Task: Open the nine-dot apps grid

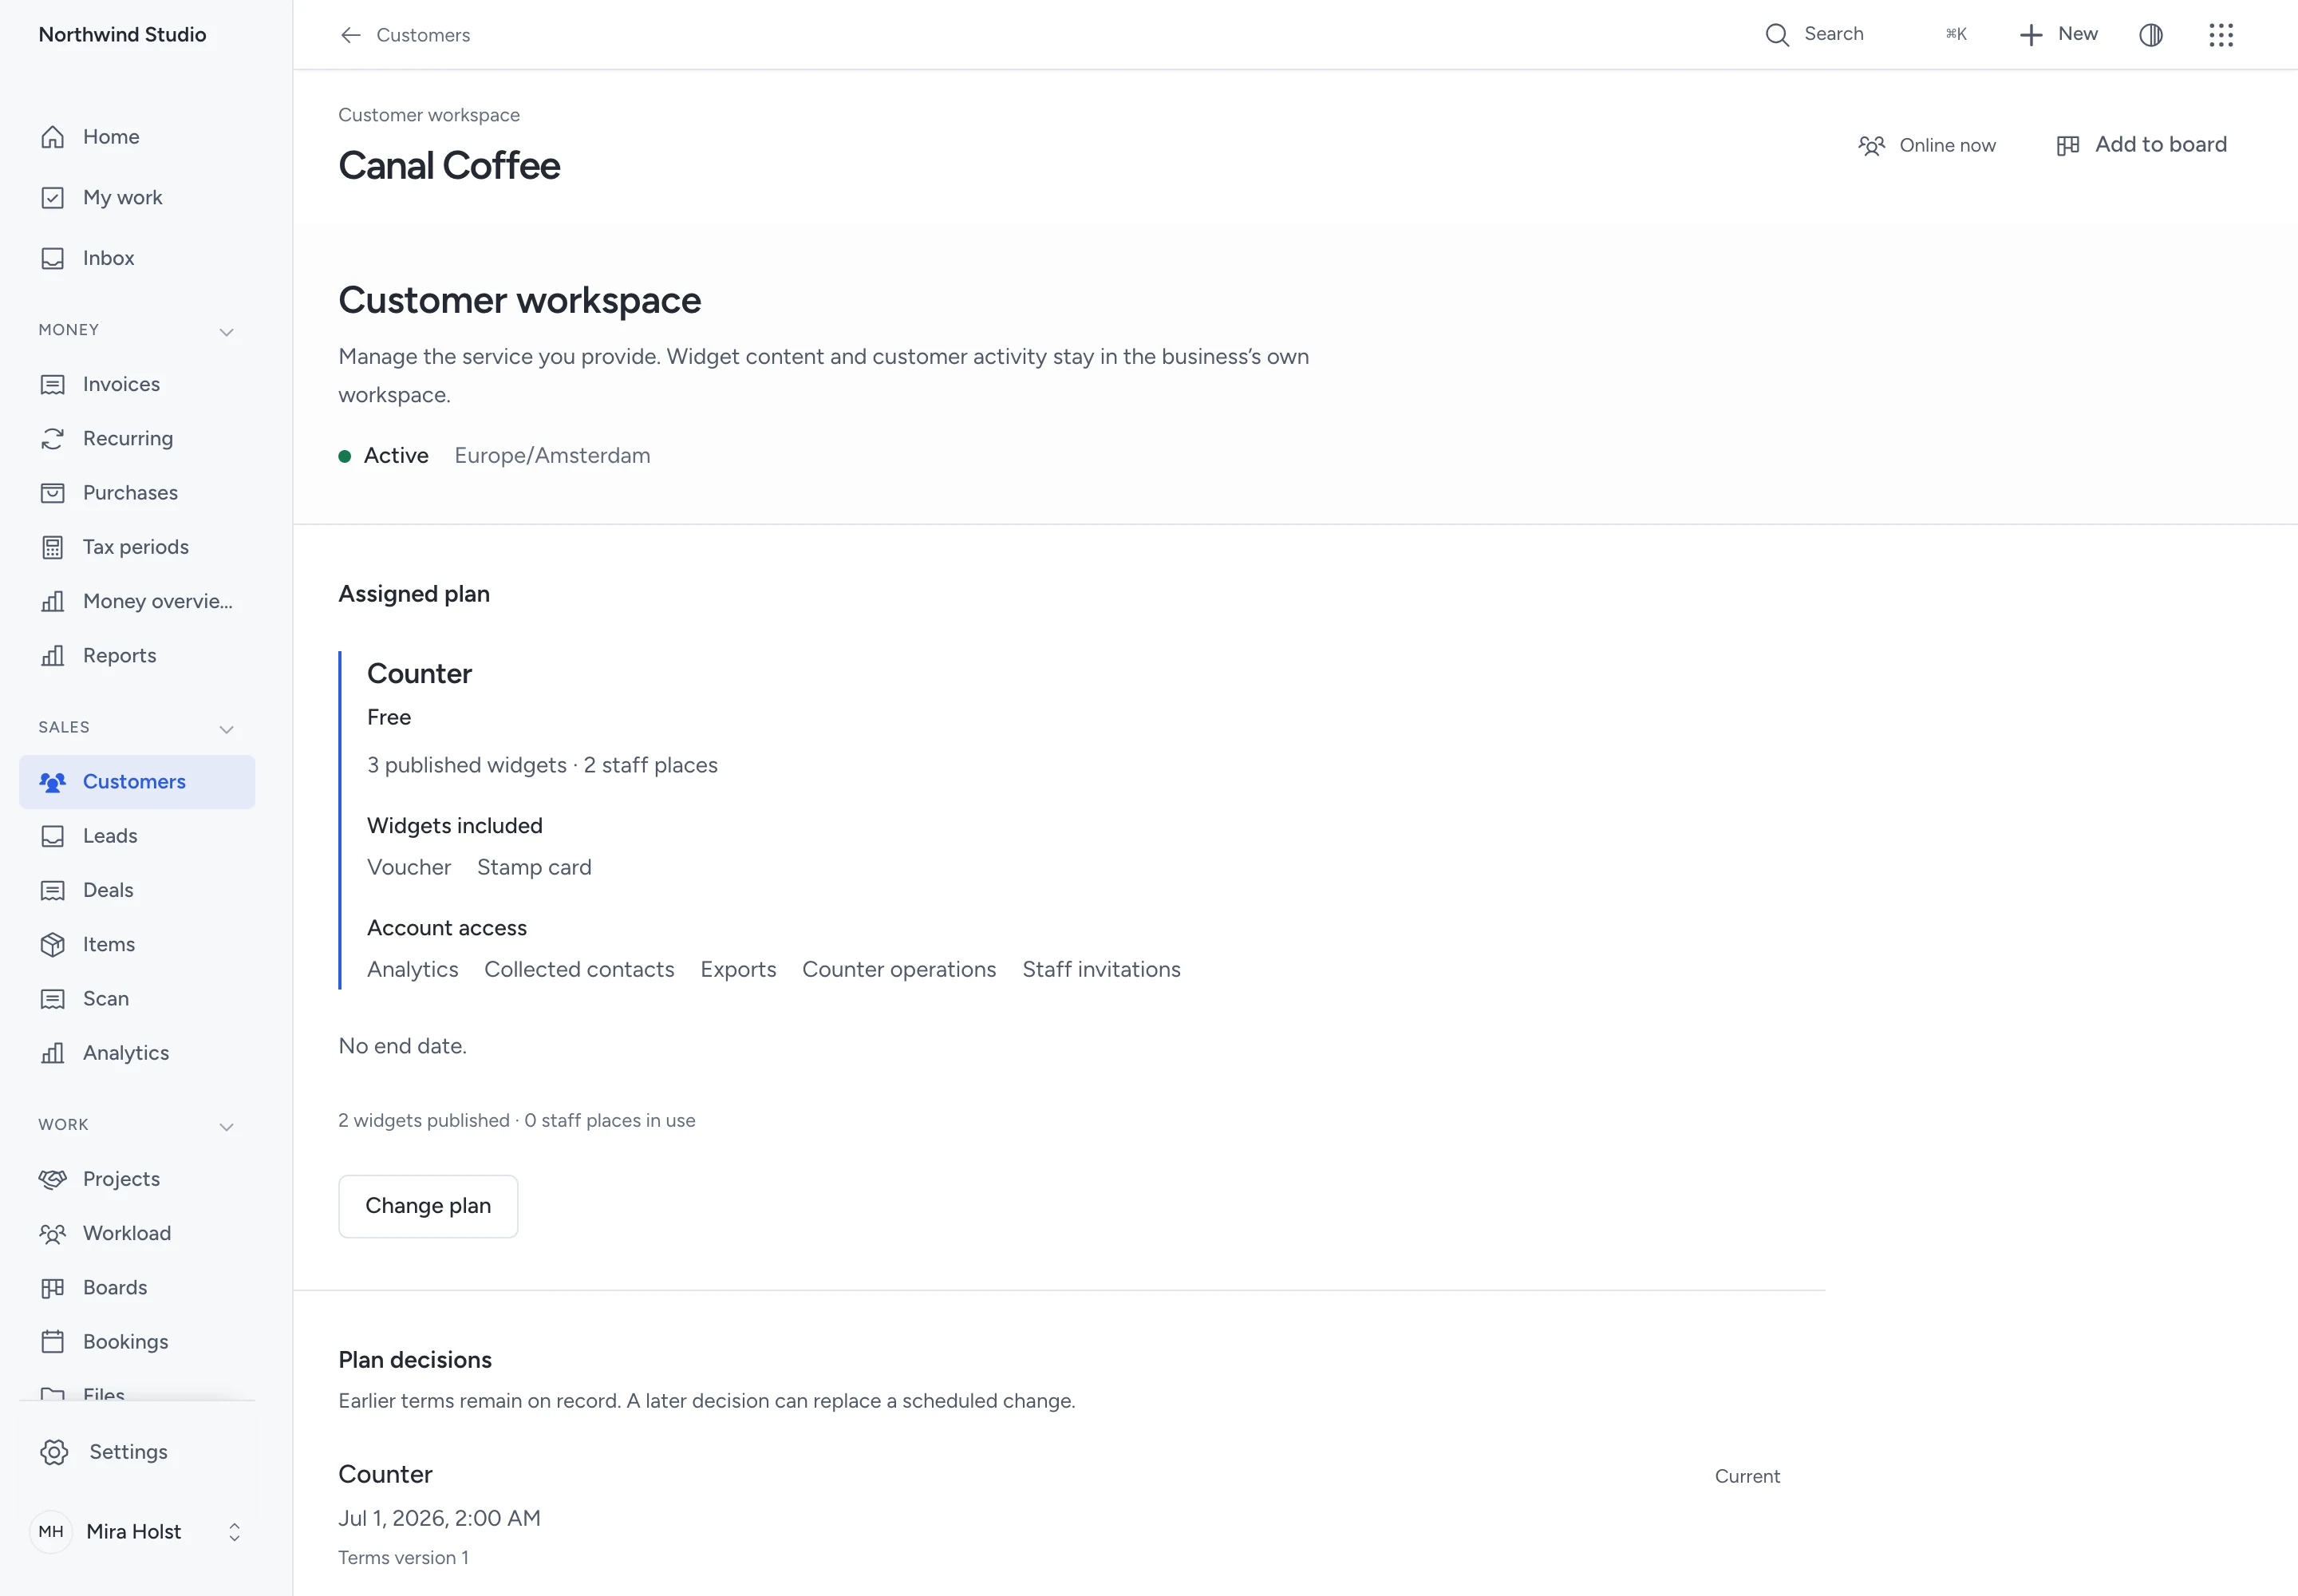Action: pos(2220,35)
